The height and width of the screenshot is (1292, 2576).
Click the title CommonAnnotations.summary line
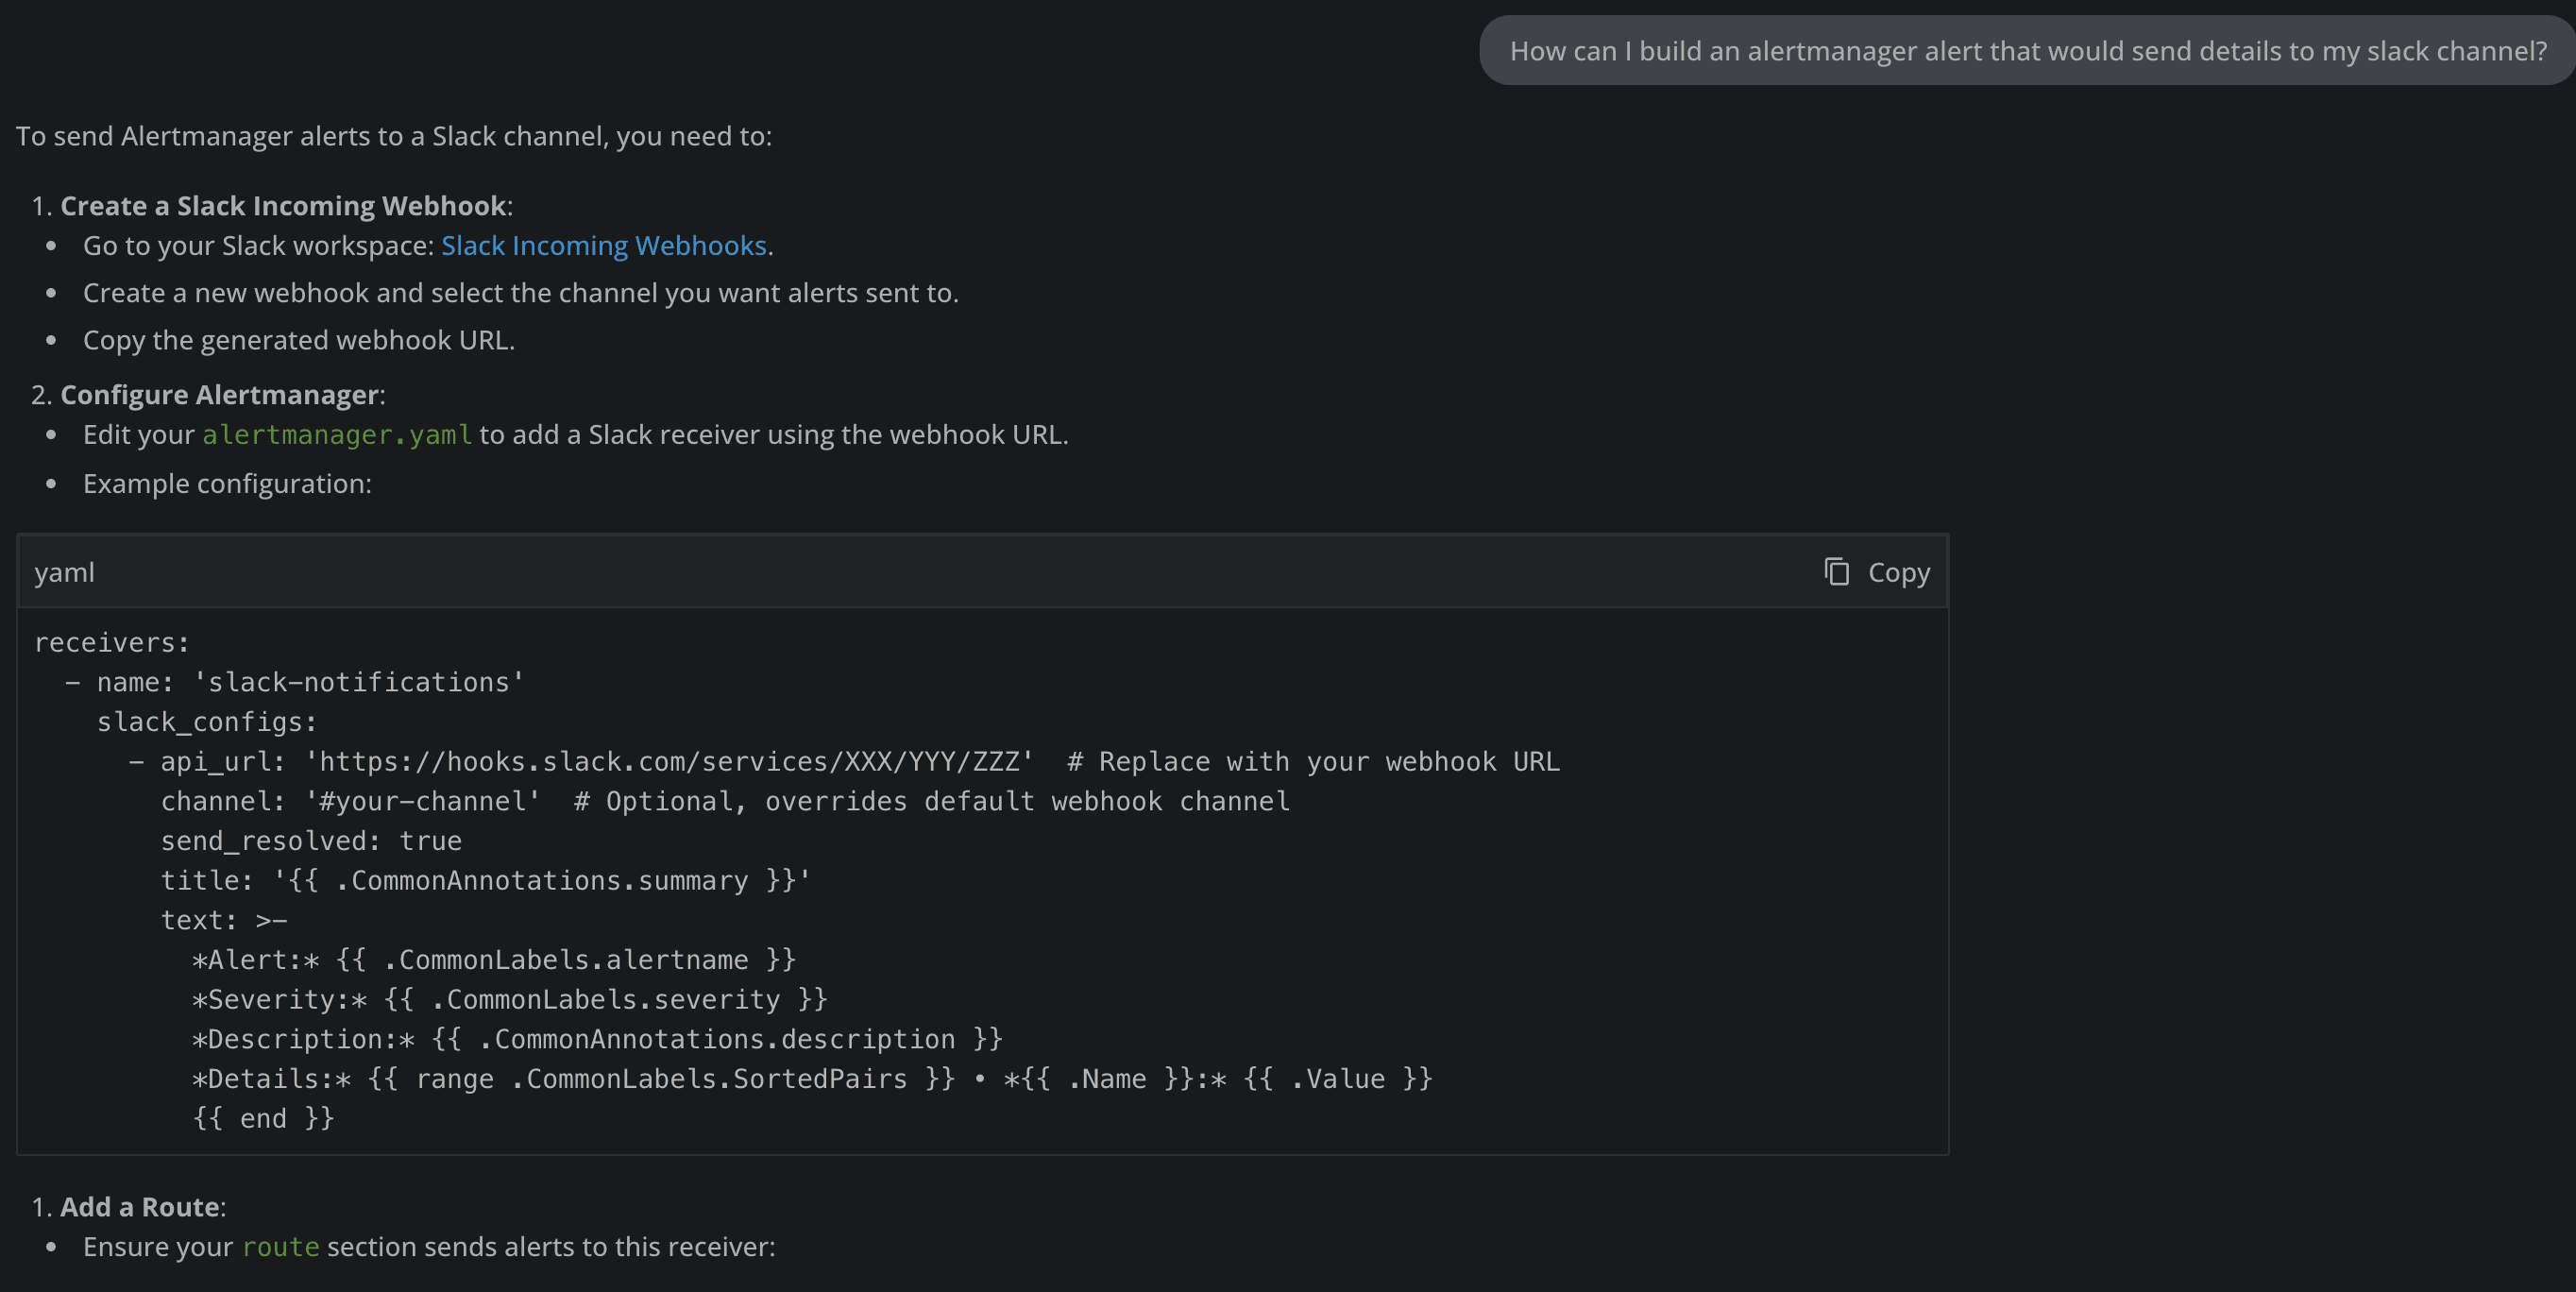(x=485, y=881)
